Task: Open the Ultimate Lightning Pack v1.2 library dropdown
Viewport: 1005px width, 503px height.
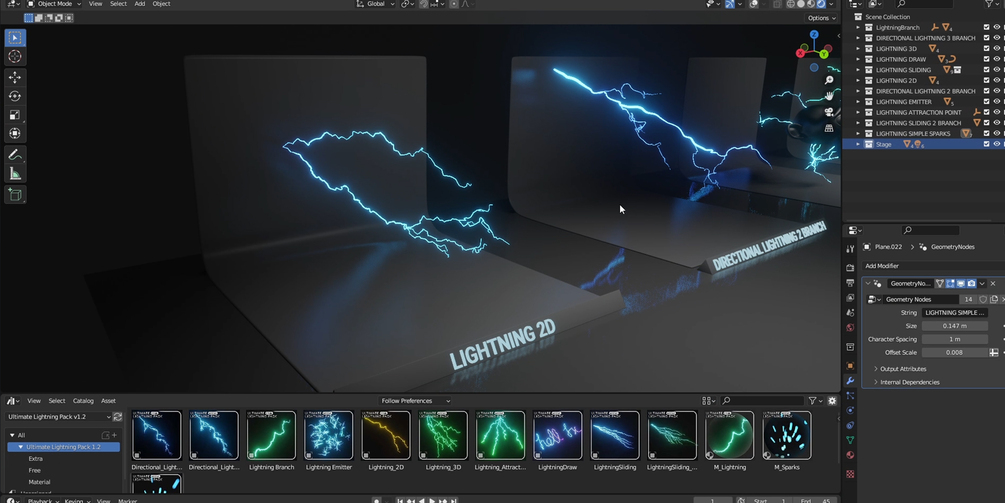Action: point(58,416)
